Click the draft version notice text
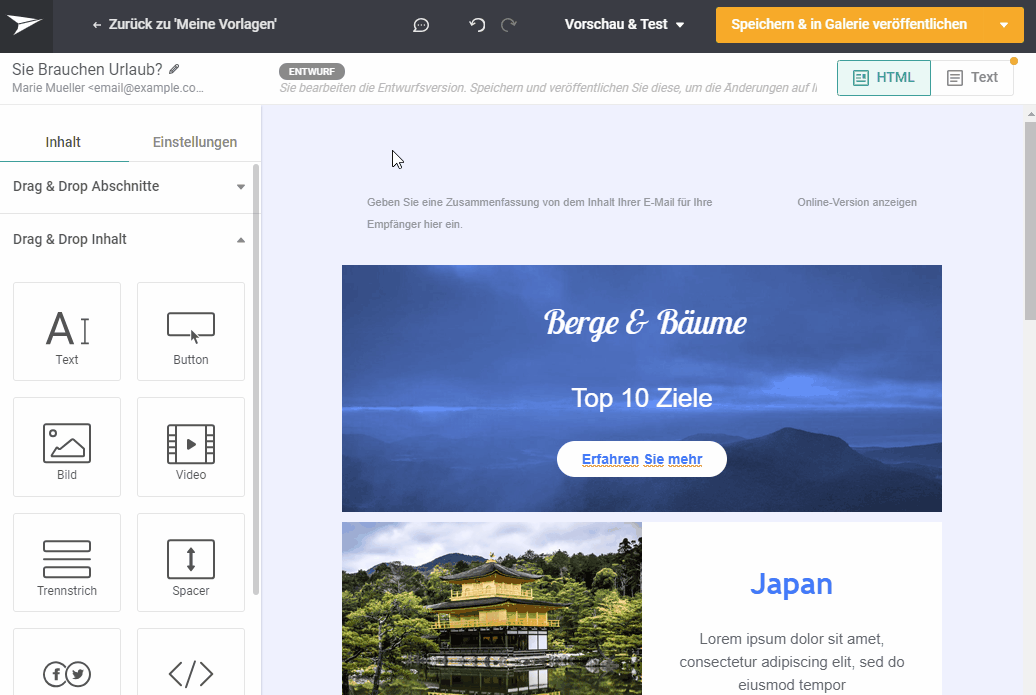Image resolution: width=1036 pixels, height=695 pixels. (x=548, y=88)
